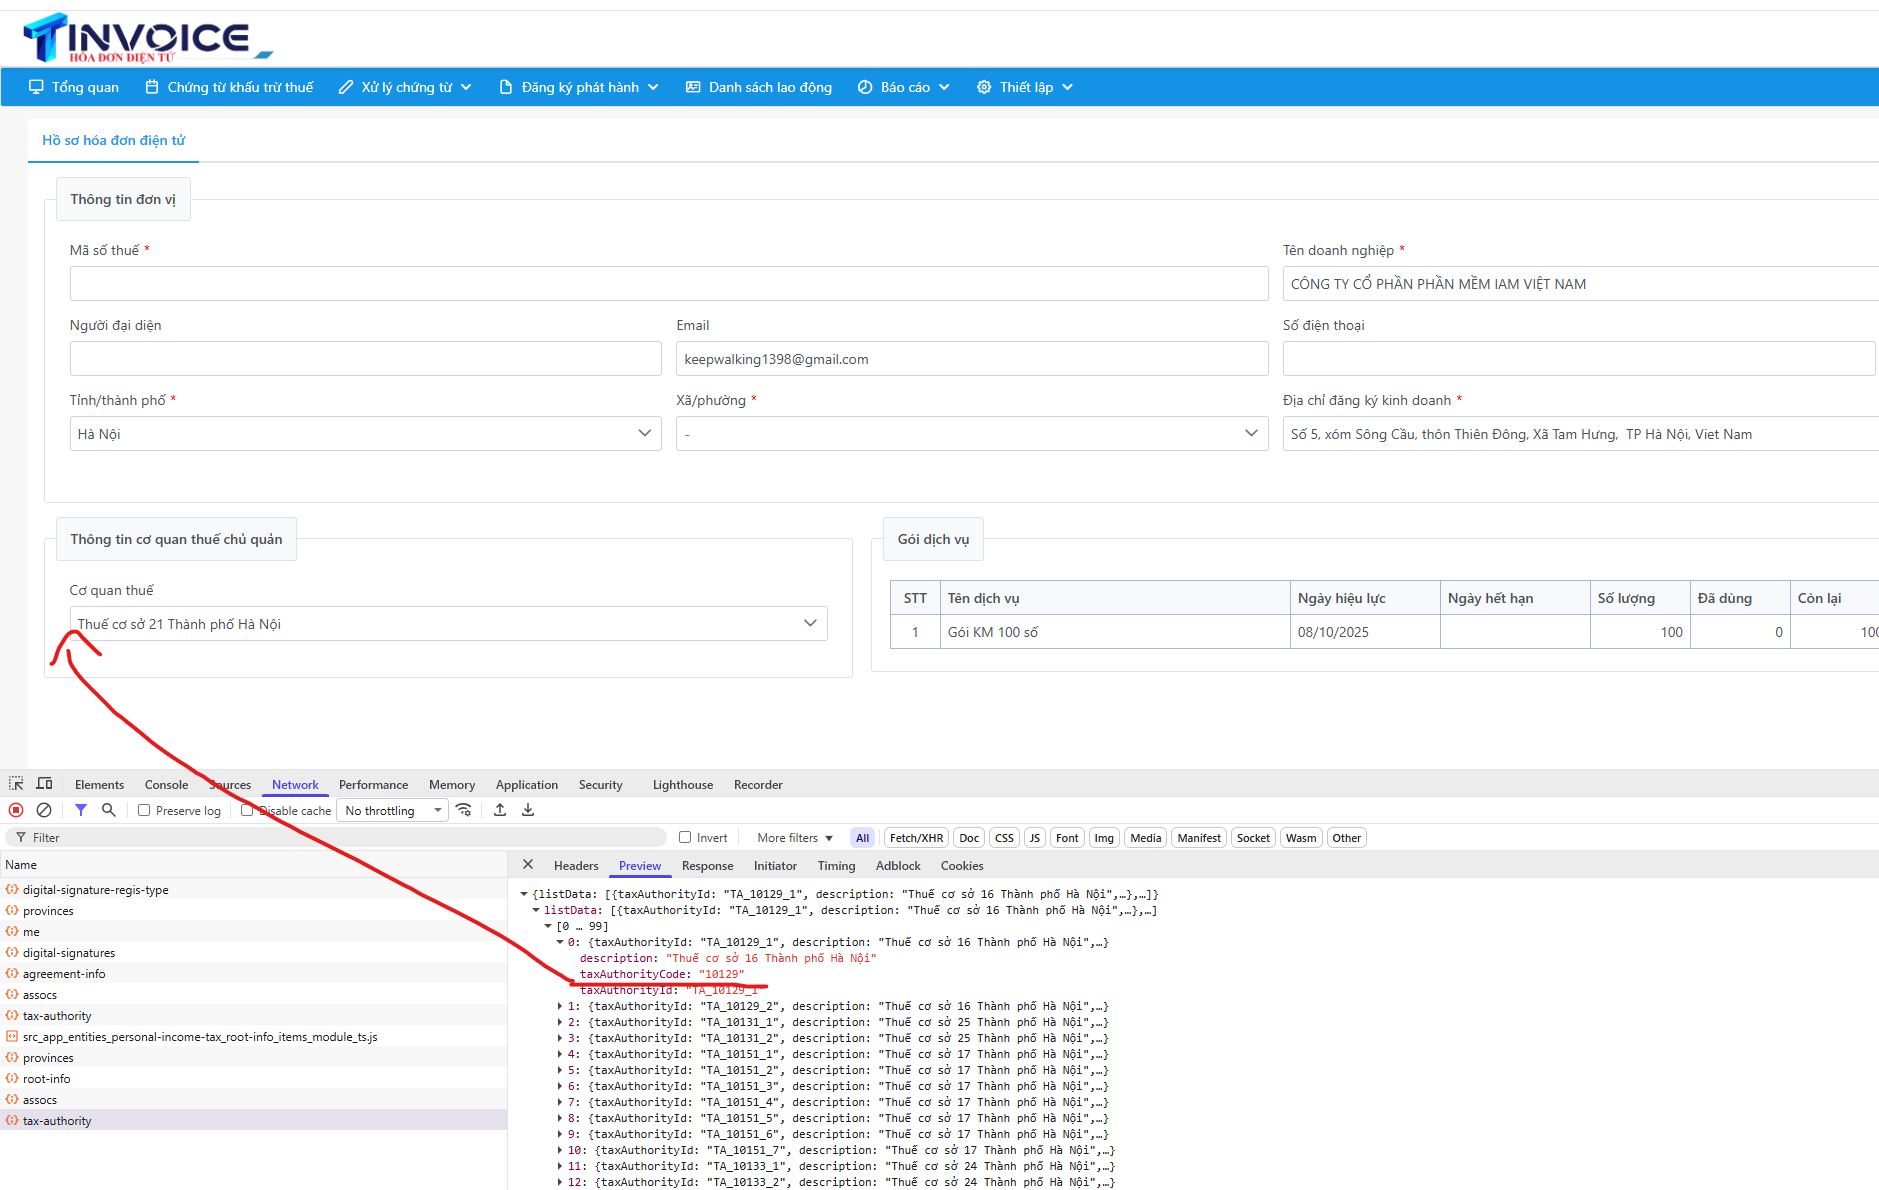Click the Mã số thuế input field
Image resolution: width=1879 pixels, height=1190 pixels.
coord(669,284)
